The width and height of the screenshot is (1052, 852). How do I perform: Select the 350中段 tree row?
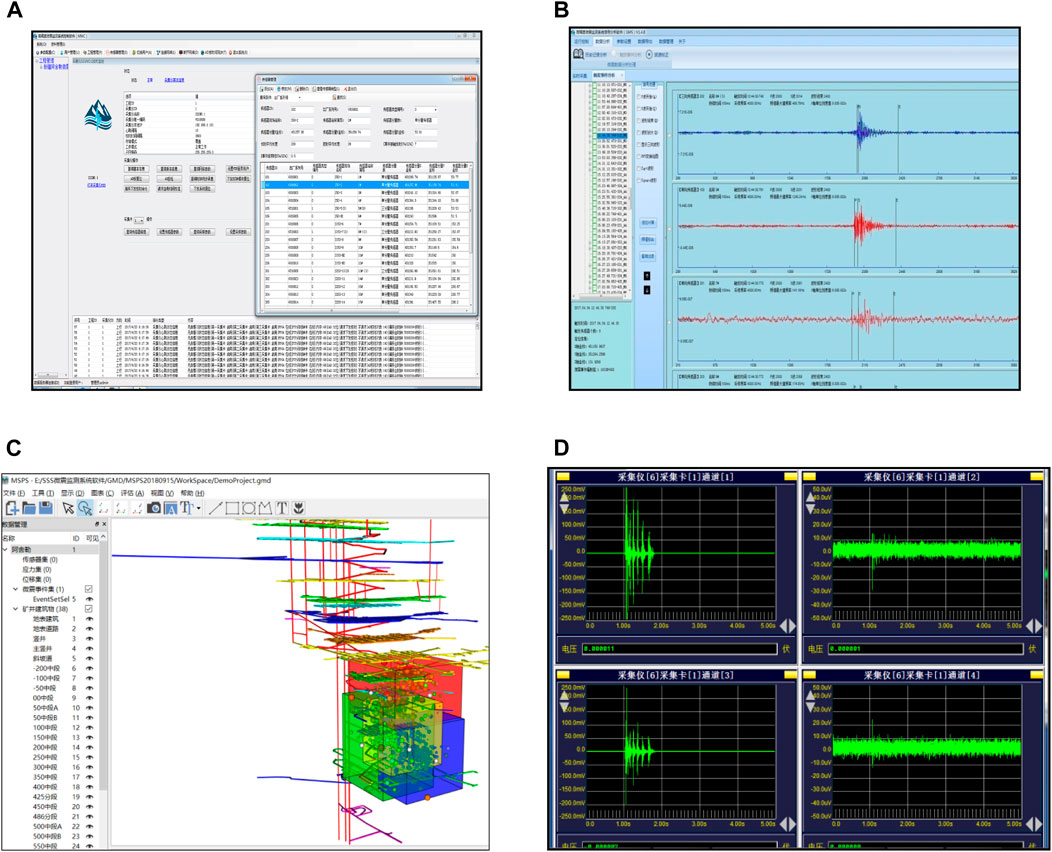[x=45, y=777]
